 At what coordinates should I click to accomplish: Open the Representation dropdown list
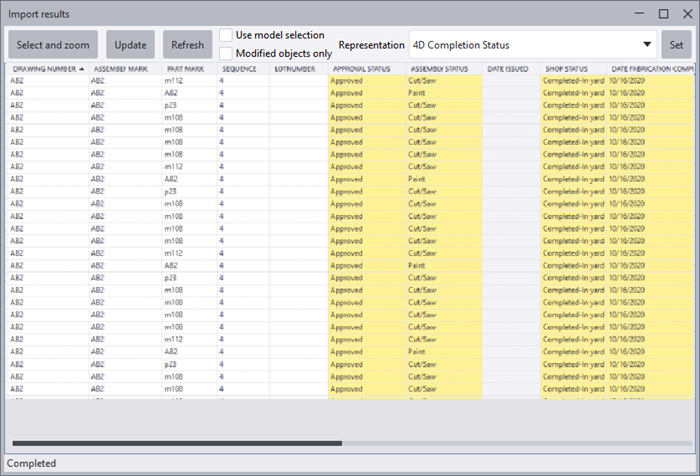pyautogui.click(x=531, y=45)
